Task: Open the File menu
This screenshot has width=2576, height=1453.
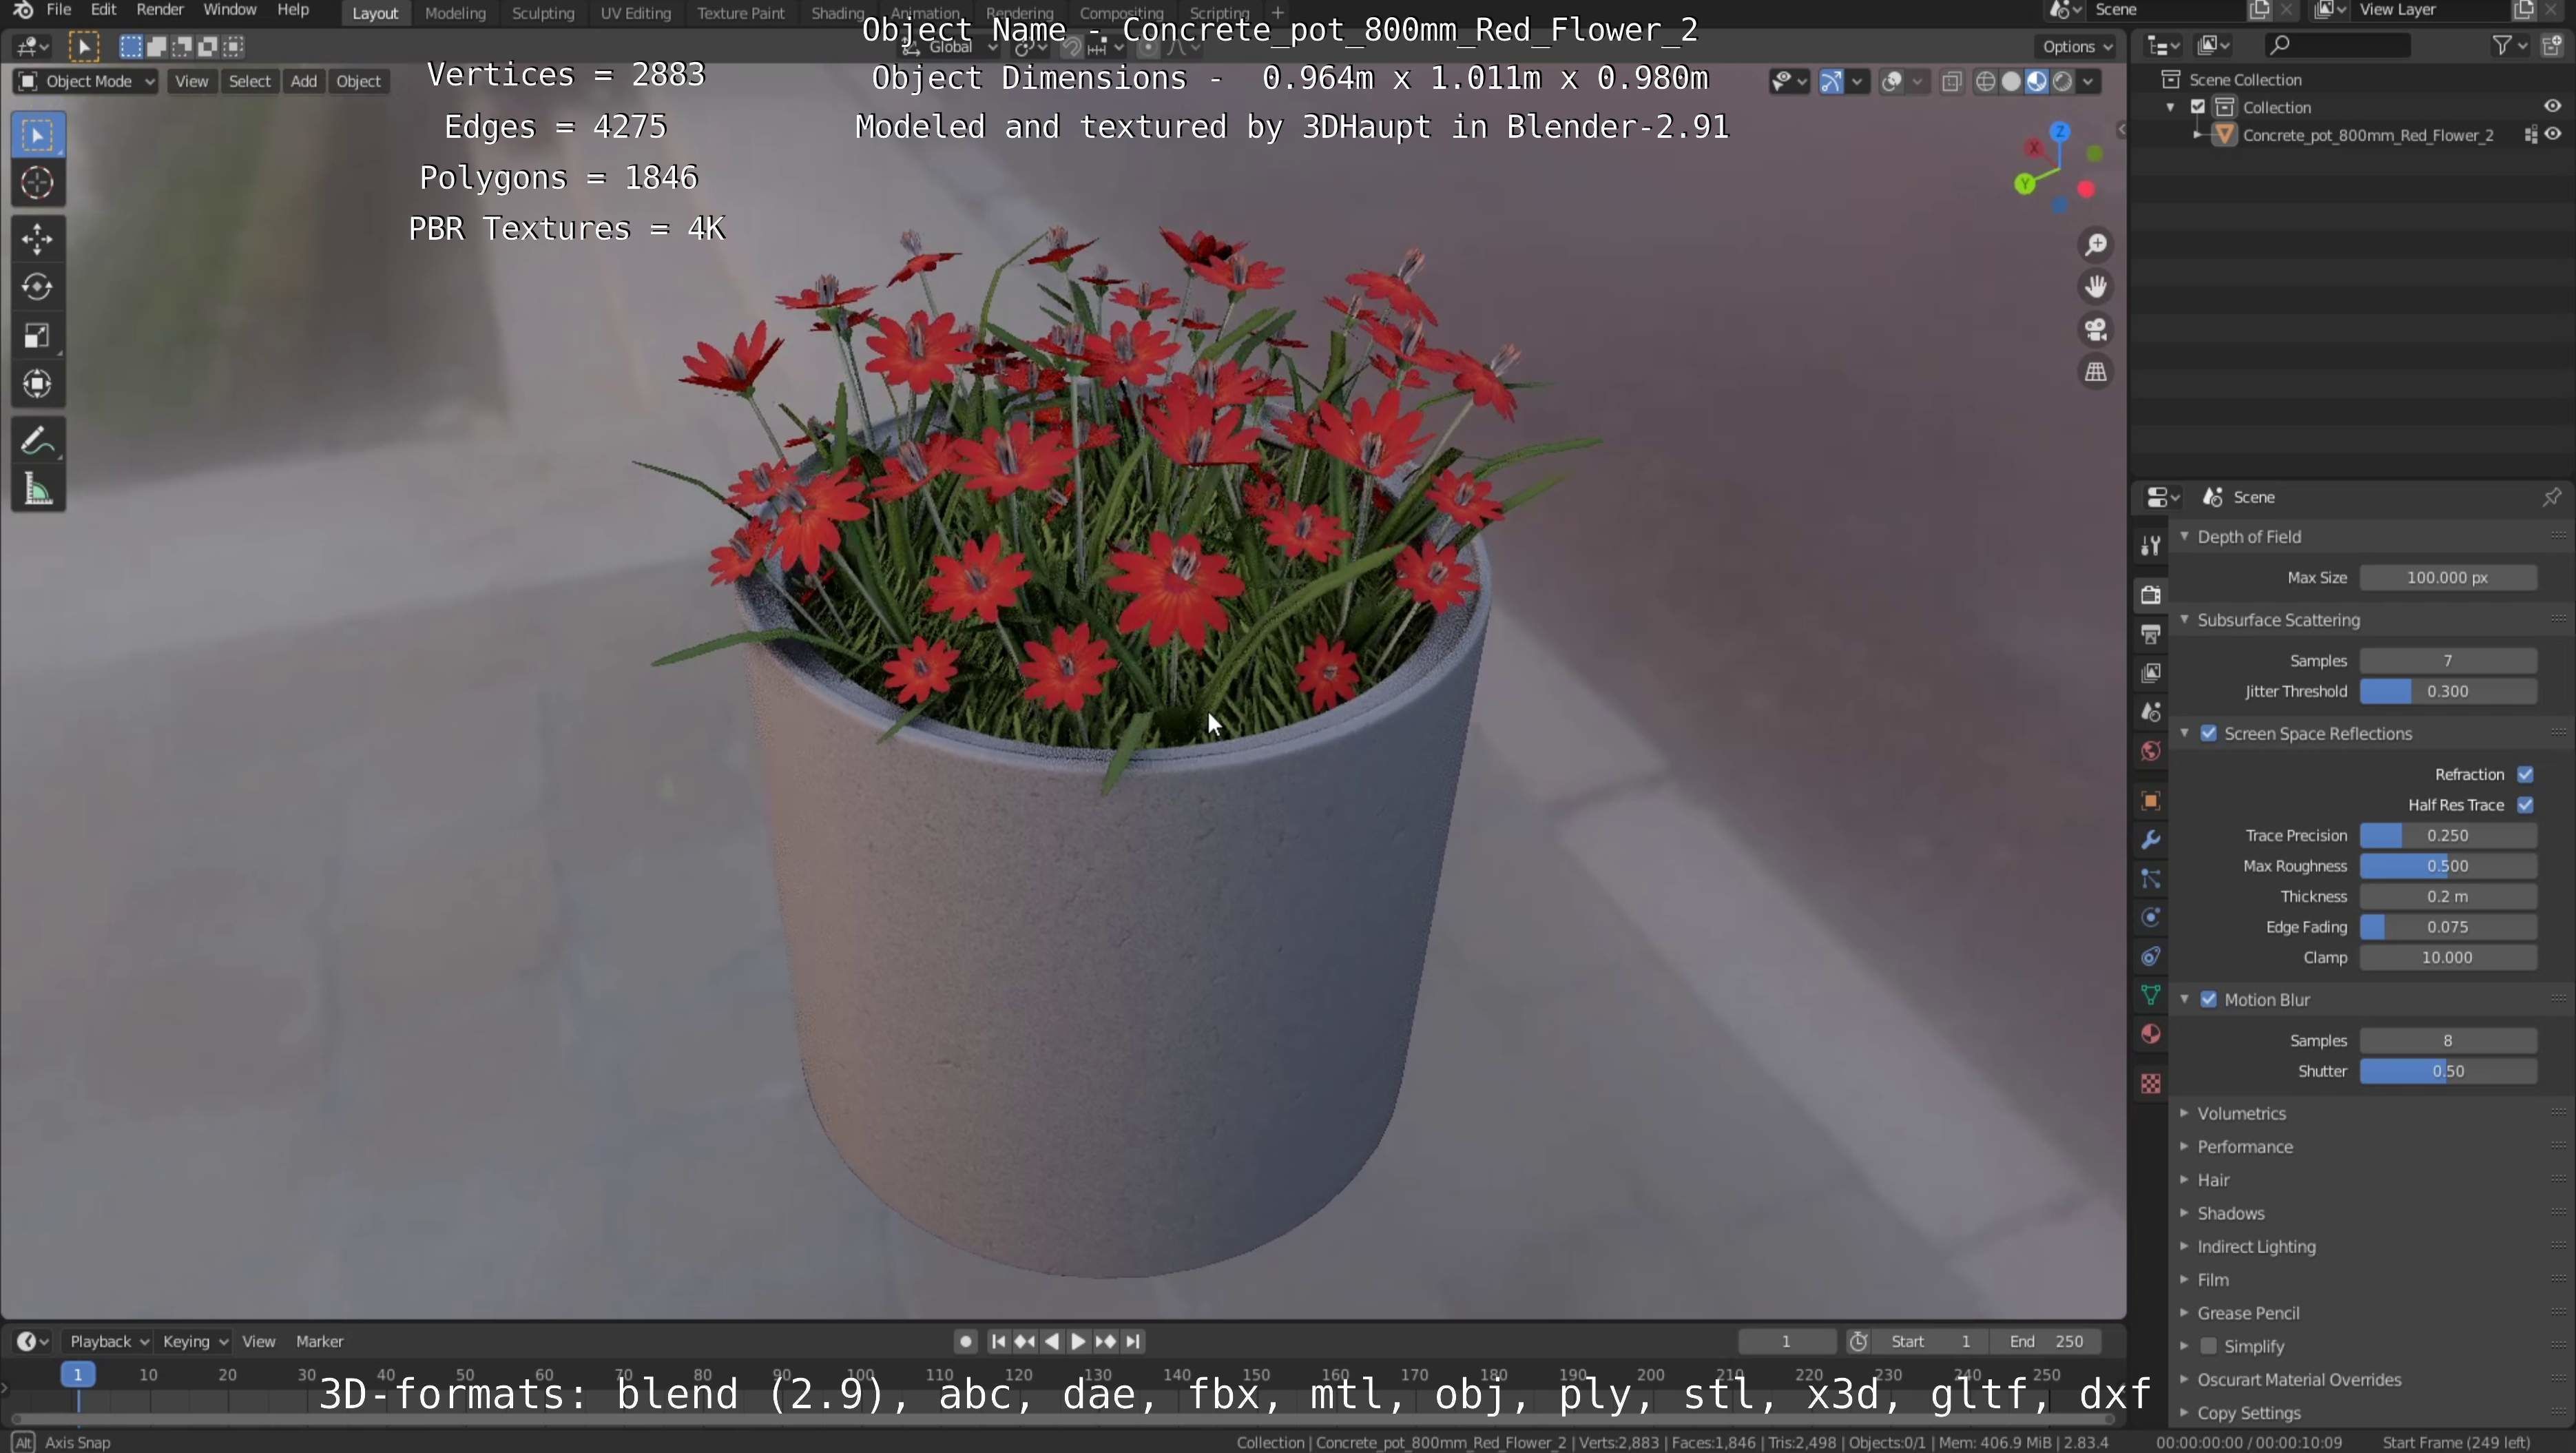Action: [58, 10]
